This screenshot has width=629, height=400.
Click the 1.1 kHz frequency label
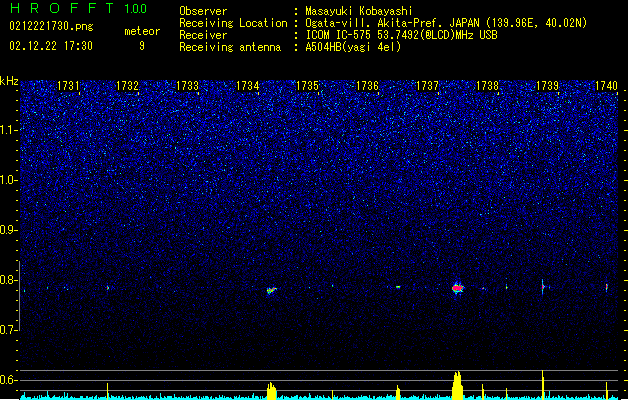[9, 130]
